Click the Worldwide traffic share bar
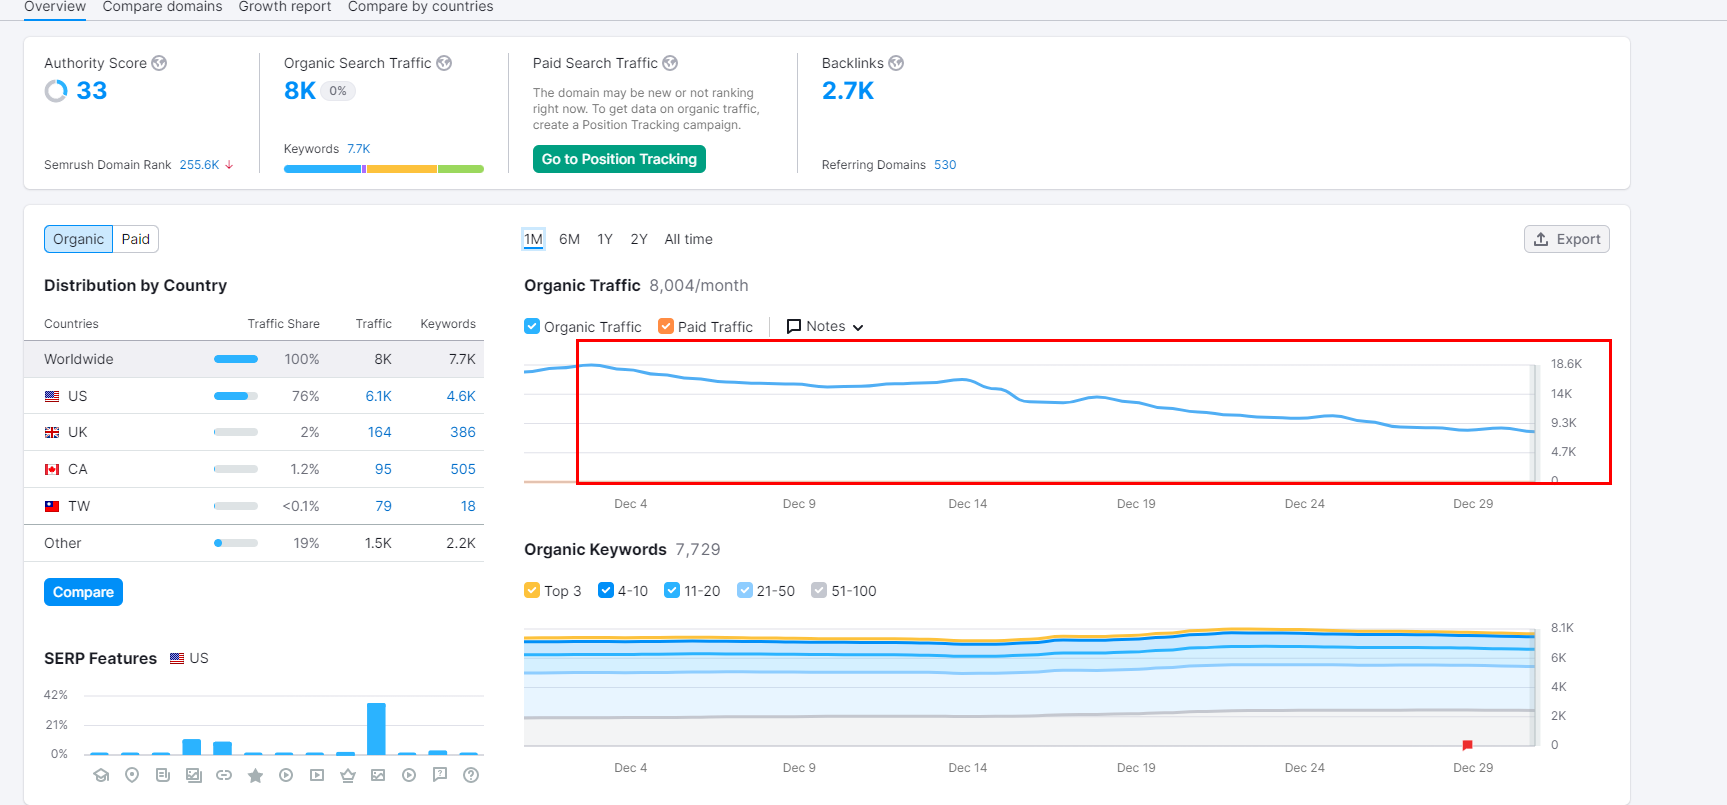This screenshot has width=1727, height=805. (x=236, y=359)
